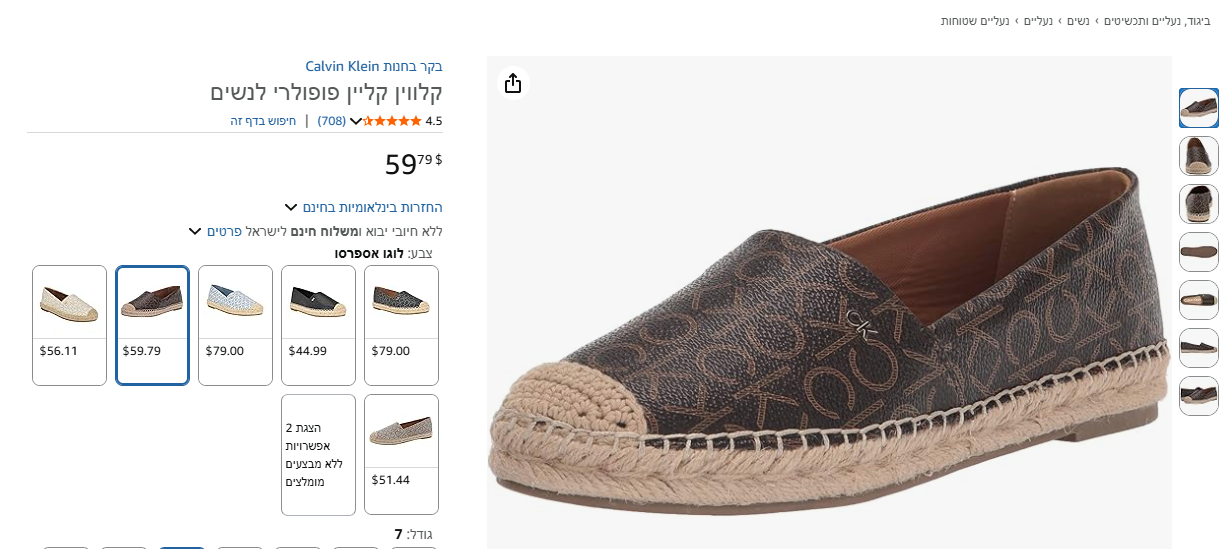Click 'הצגת 2 אפשרויות' more options box

(x=318, y=454)
